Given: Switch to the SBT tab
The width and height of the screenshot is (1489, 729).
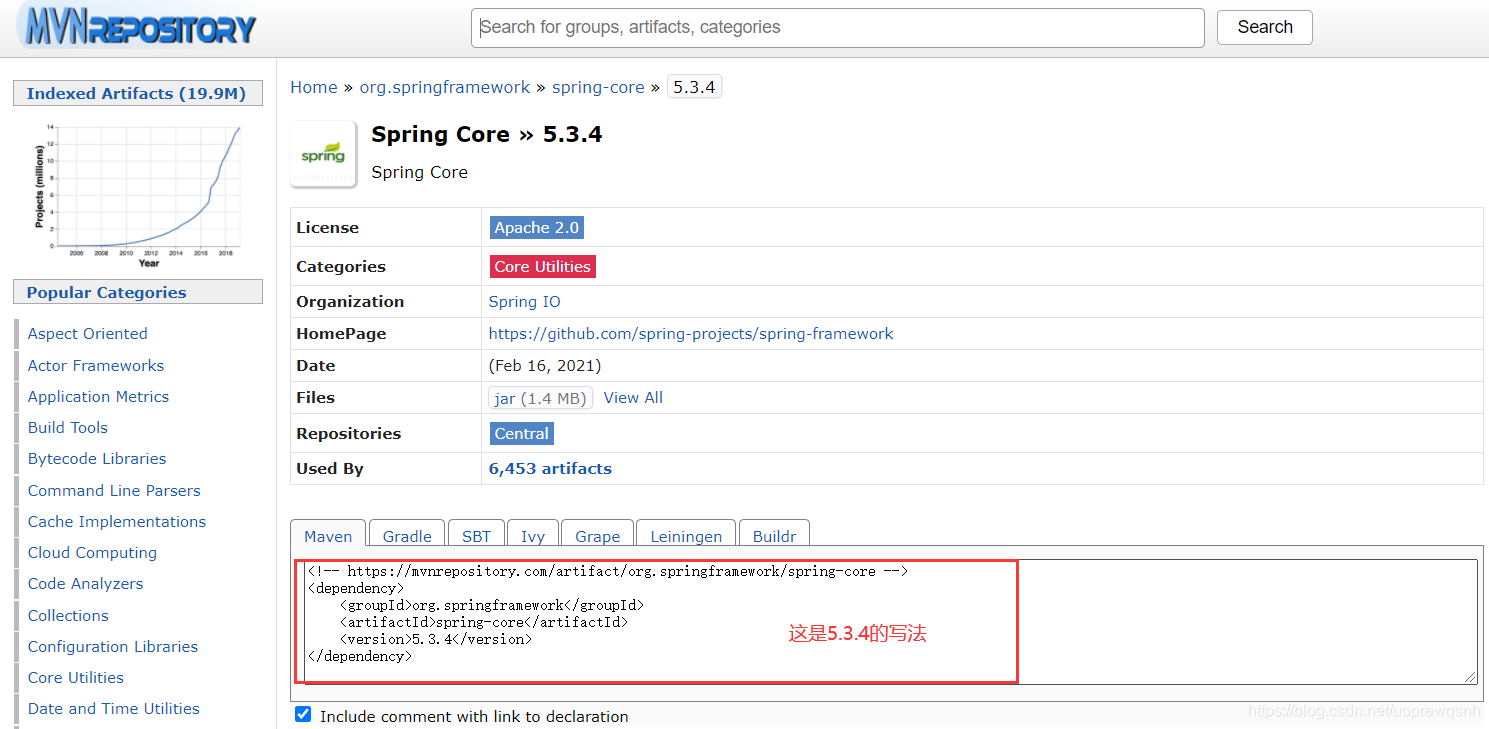Looking at the screenshot, I should point(476,536).
